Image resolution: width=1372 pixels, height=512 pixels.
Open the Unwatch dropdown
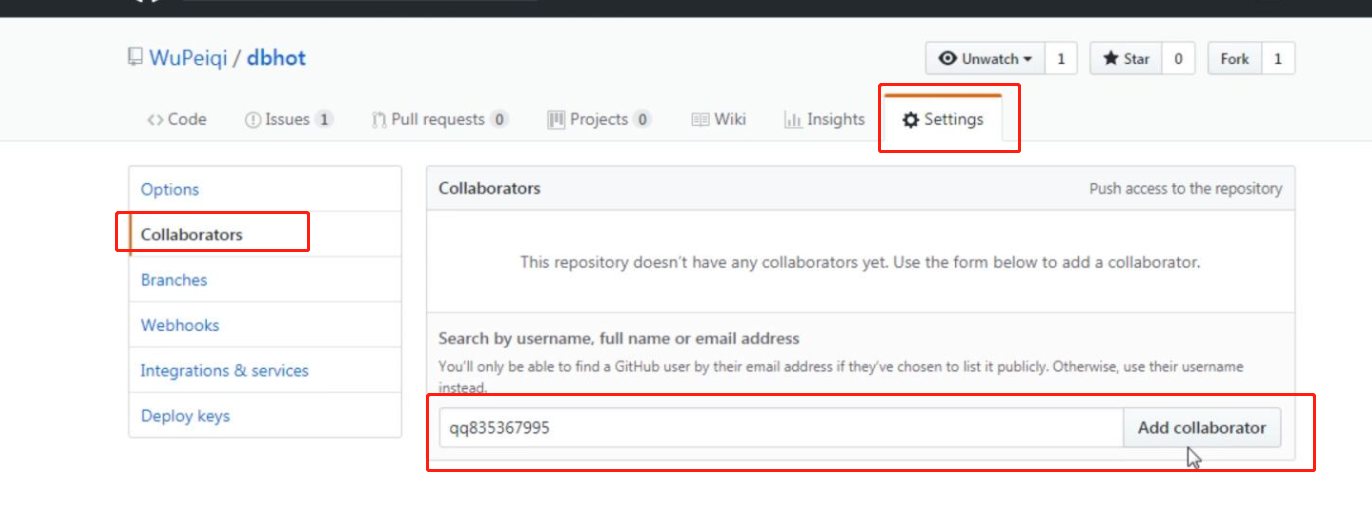pos(985,59)
